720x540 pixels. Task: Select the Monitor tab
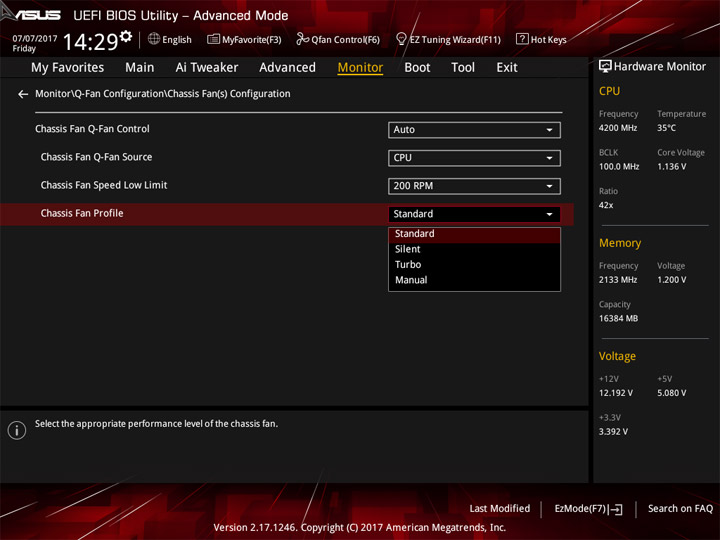click(x=360, y=68)
